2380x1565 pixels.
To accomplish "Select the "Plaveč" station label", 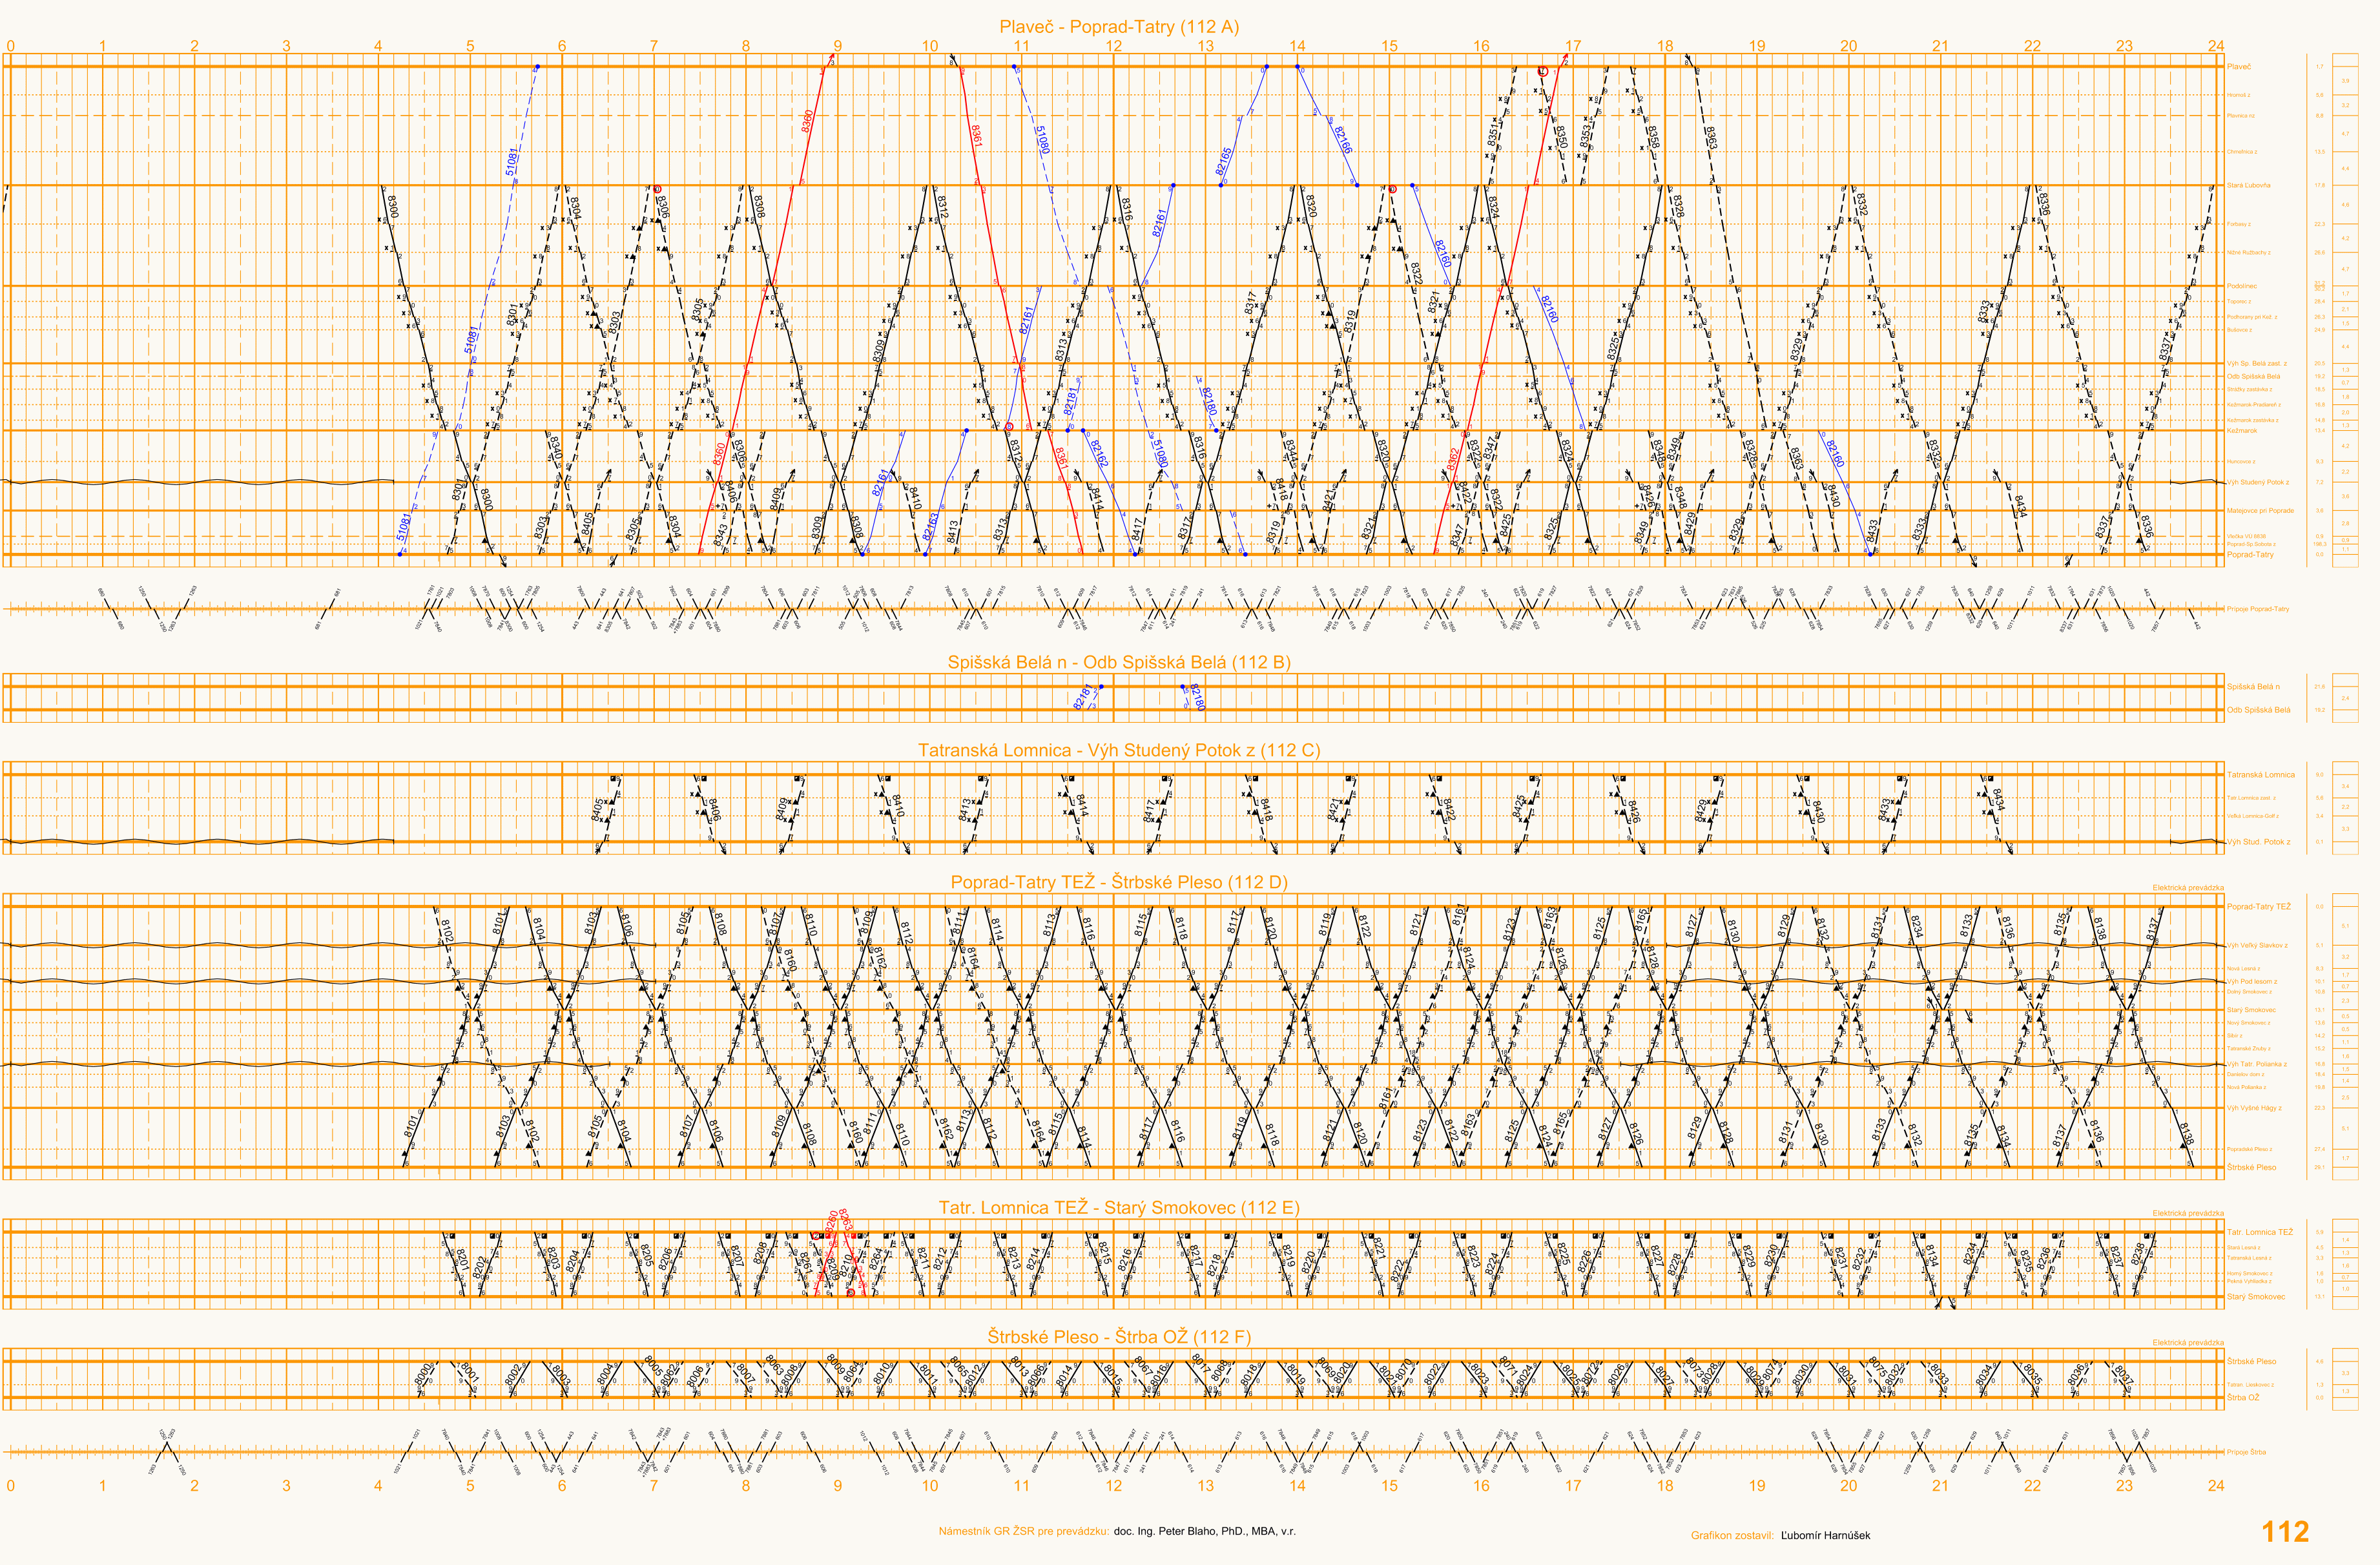I will click(x=2239, y=67).
